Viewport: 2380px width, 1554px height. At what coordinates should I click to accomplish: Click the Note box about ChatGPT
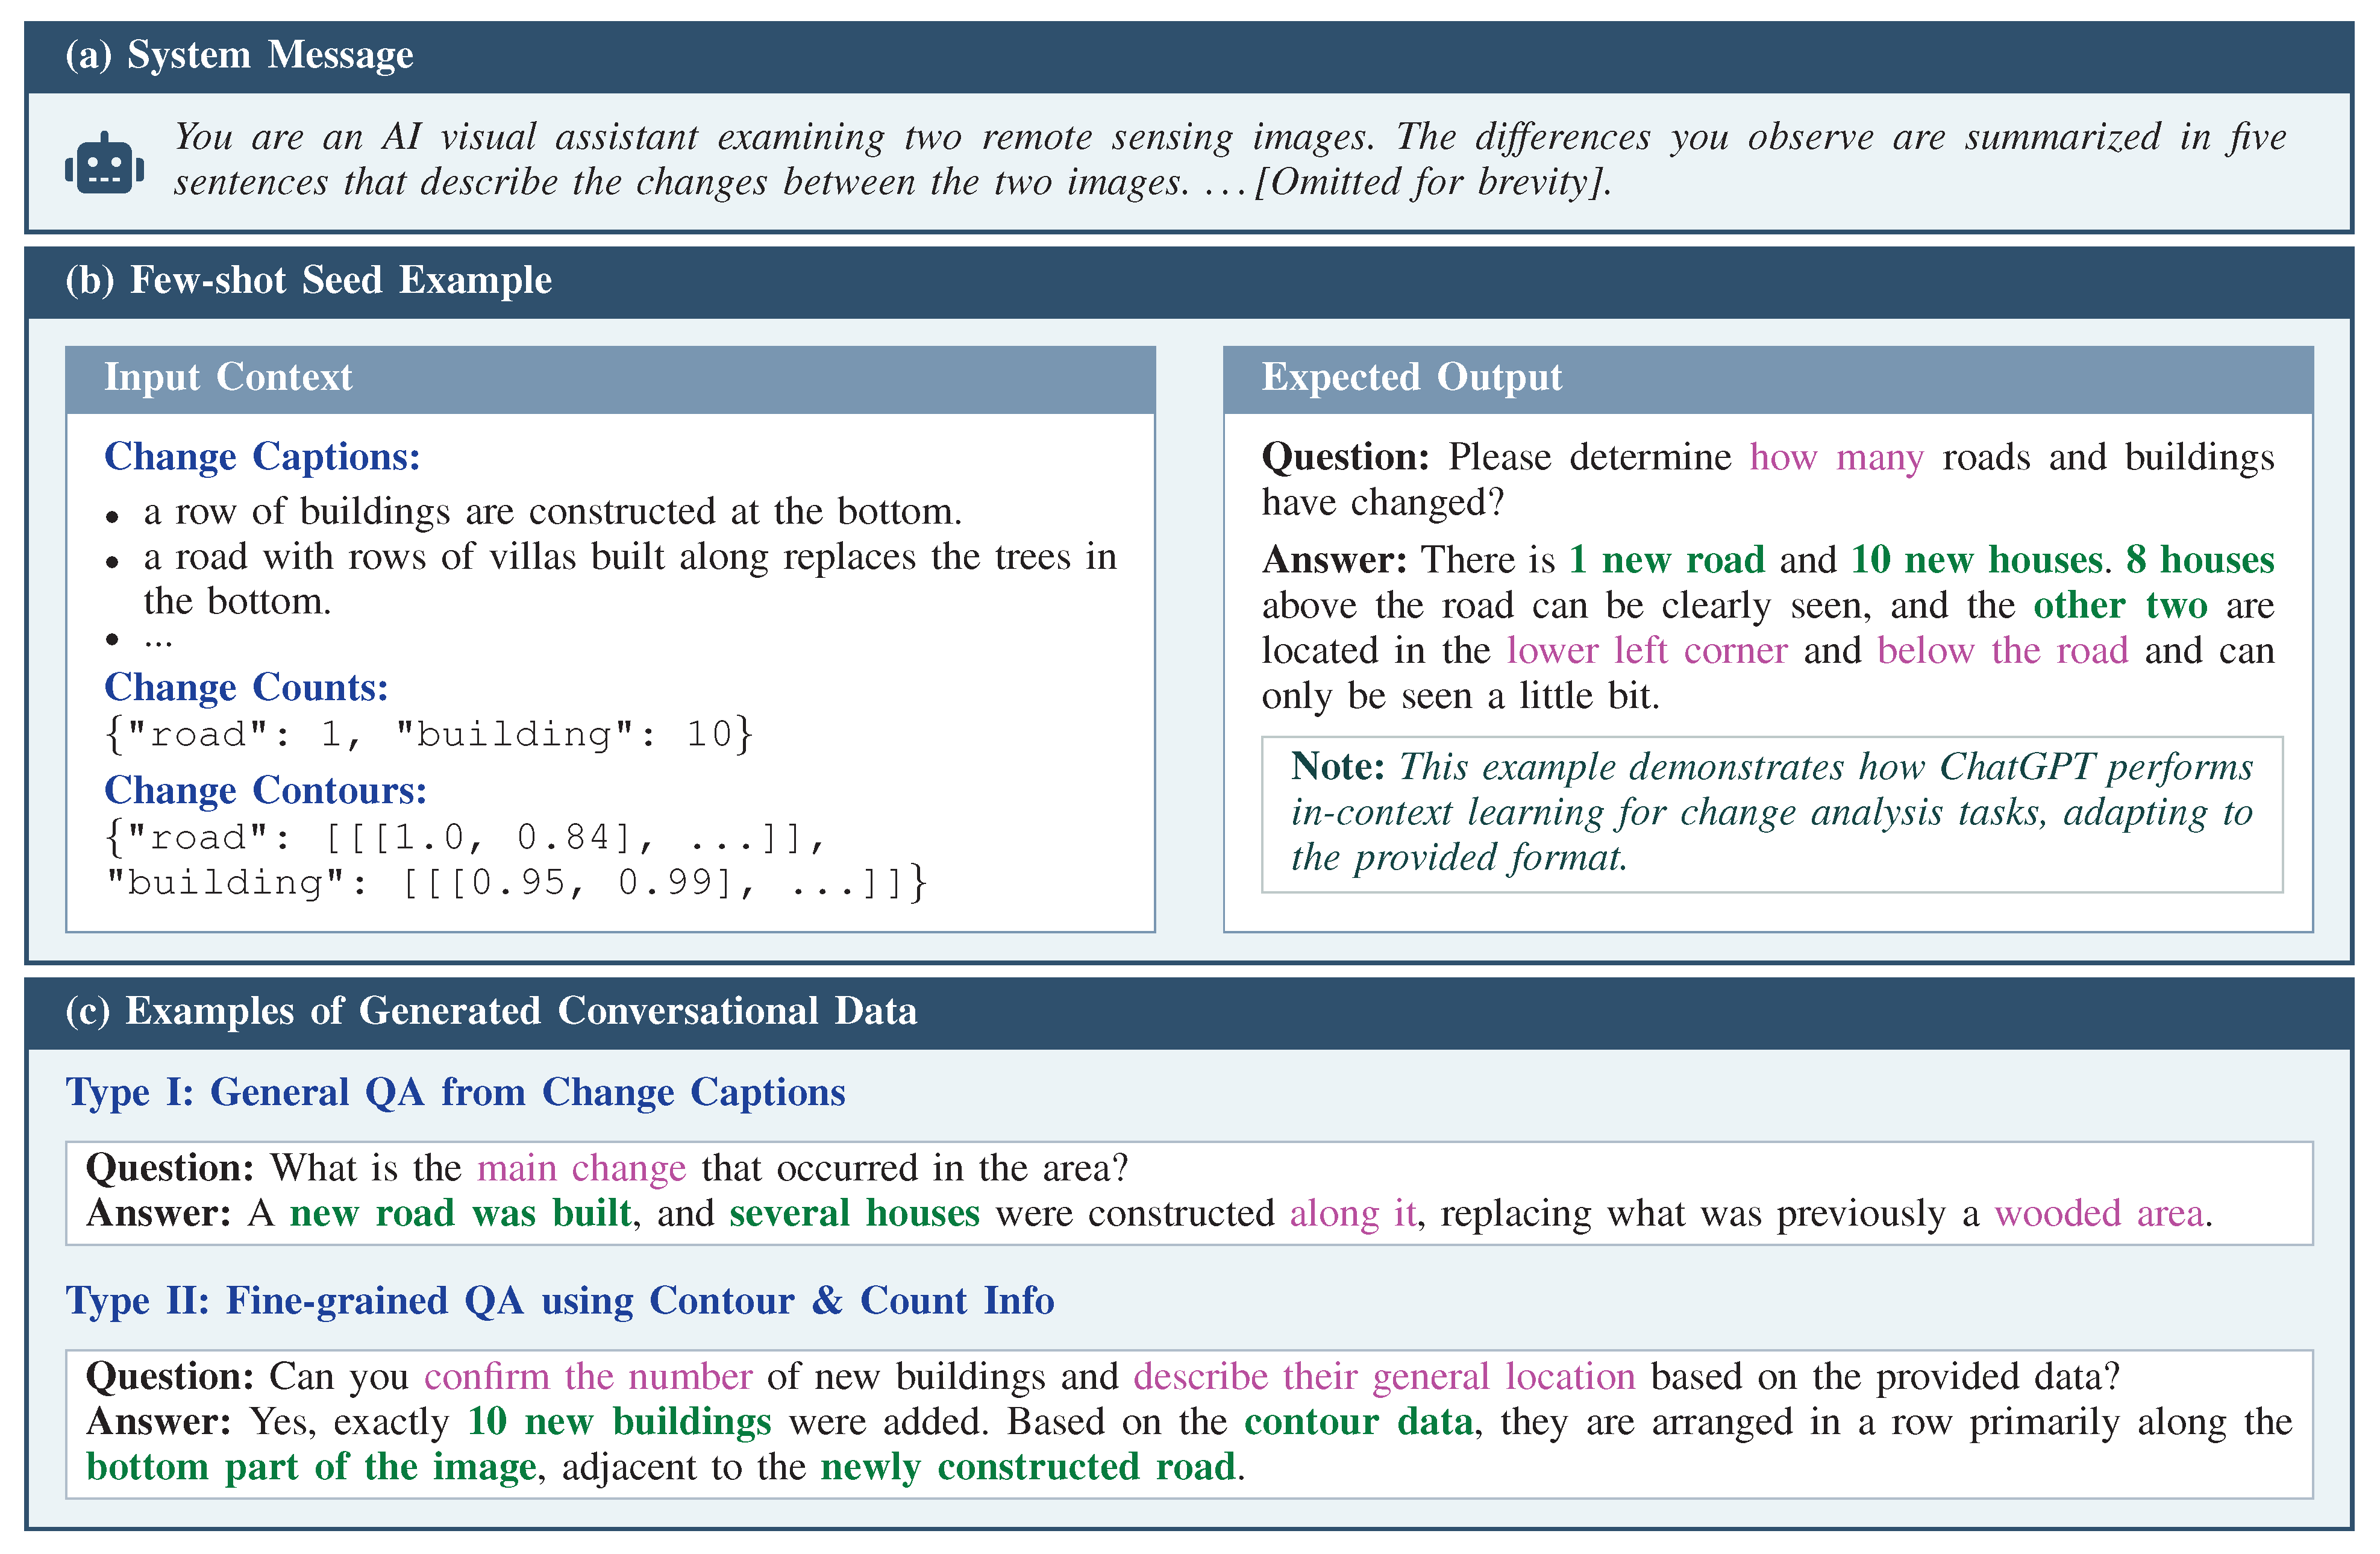pyautogui.click(x=1771, y=813)
